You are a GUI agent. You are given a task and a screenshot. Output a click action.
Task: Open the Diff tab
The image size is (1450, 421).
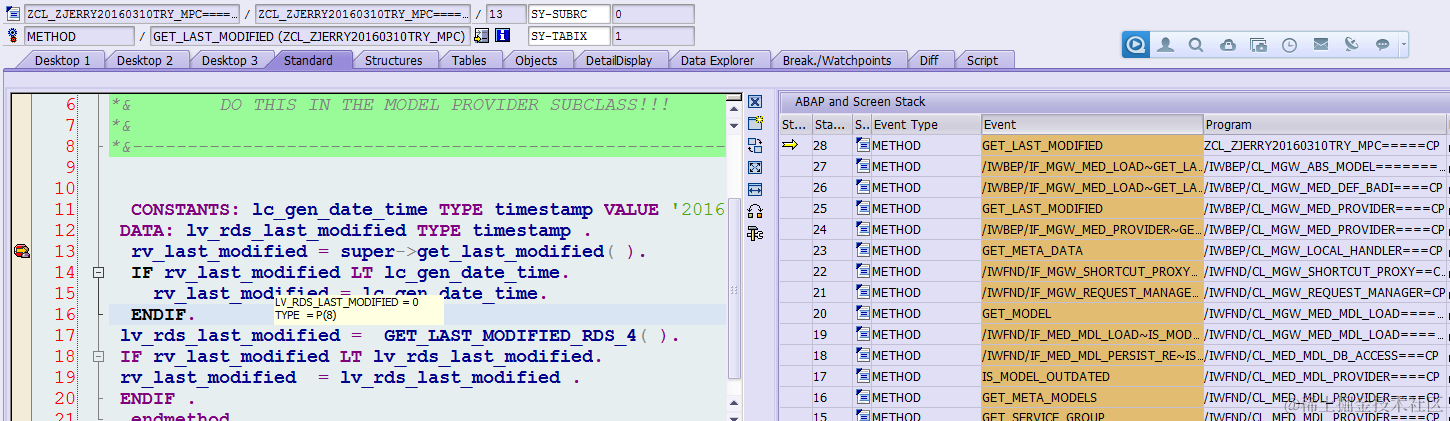pyautogui.click(x=929, y=60)
